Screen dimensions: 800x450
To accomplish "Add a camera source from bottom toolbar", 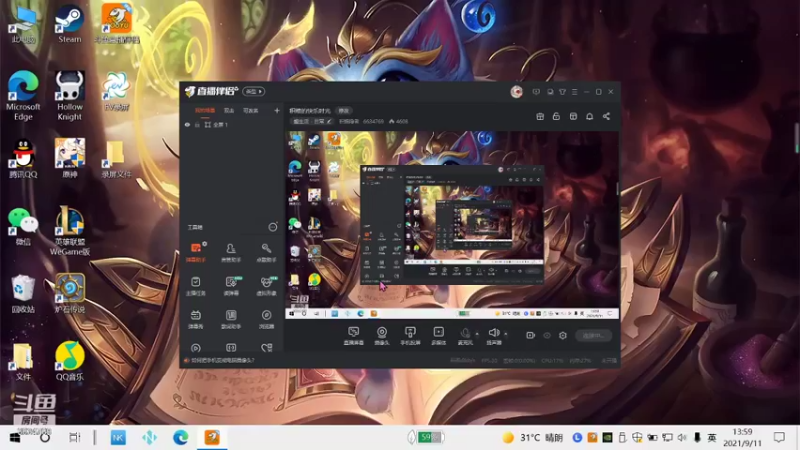I will [382, 336].
